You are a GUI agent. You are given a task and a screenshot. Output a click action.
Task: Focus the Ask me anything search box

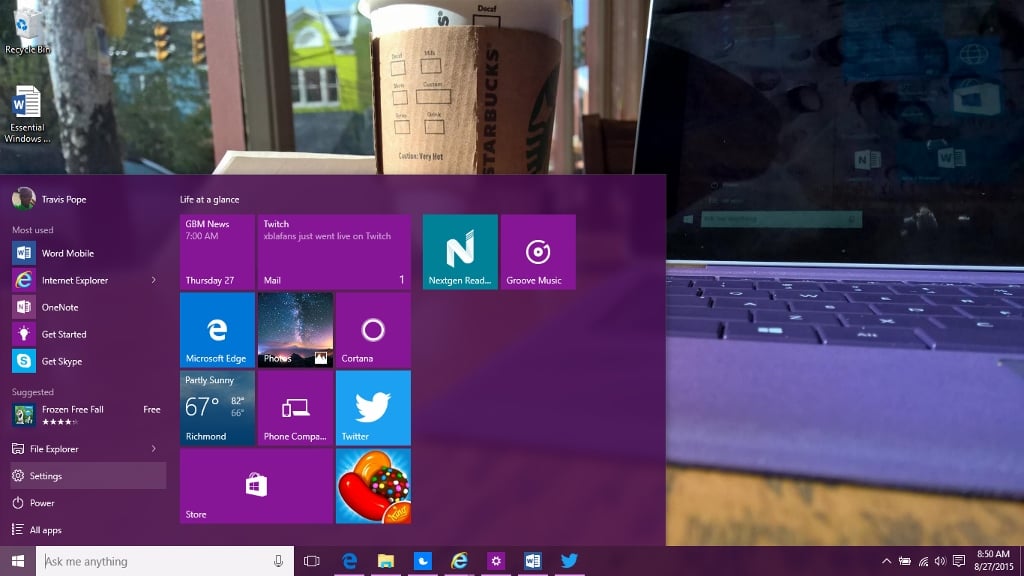165,561
